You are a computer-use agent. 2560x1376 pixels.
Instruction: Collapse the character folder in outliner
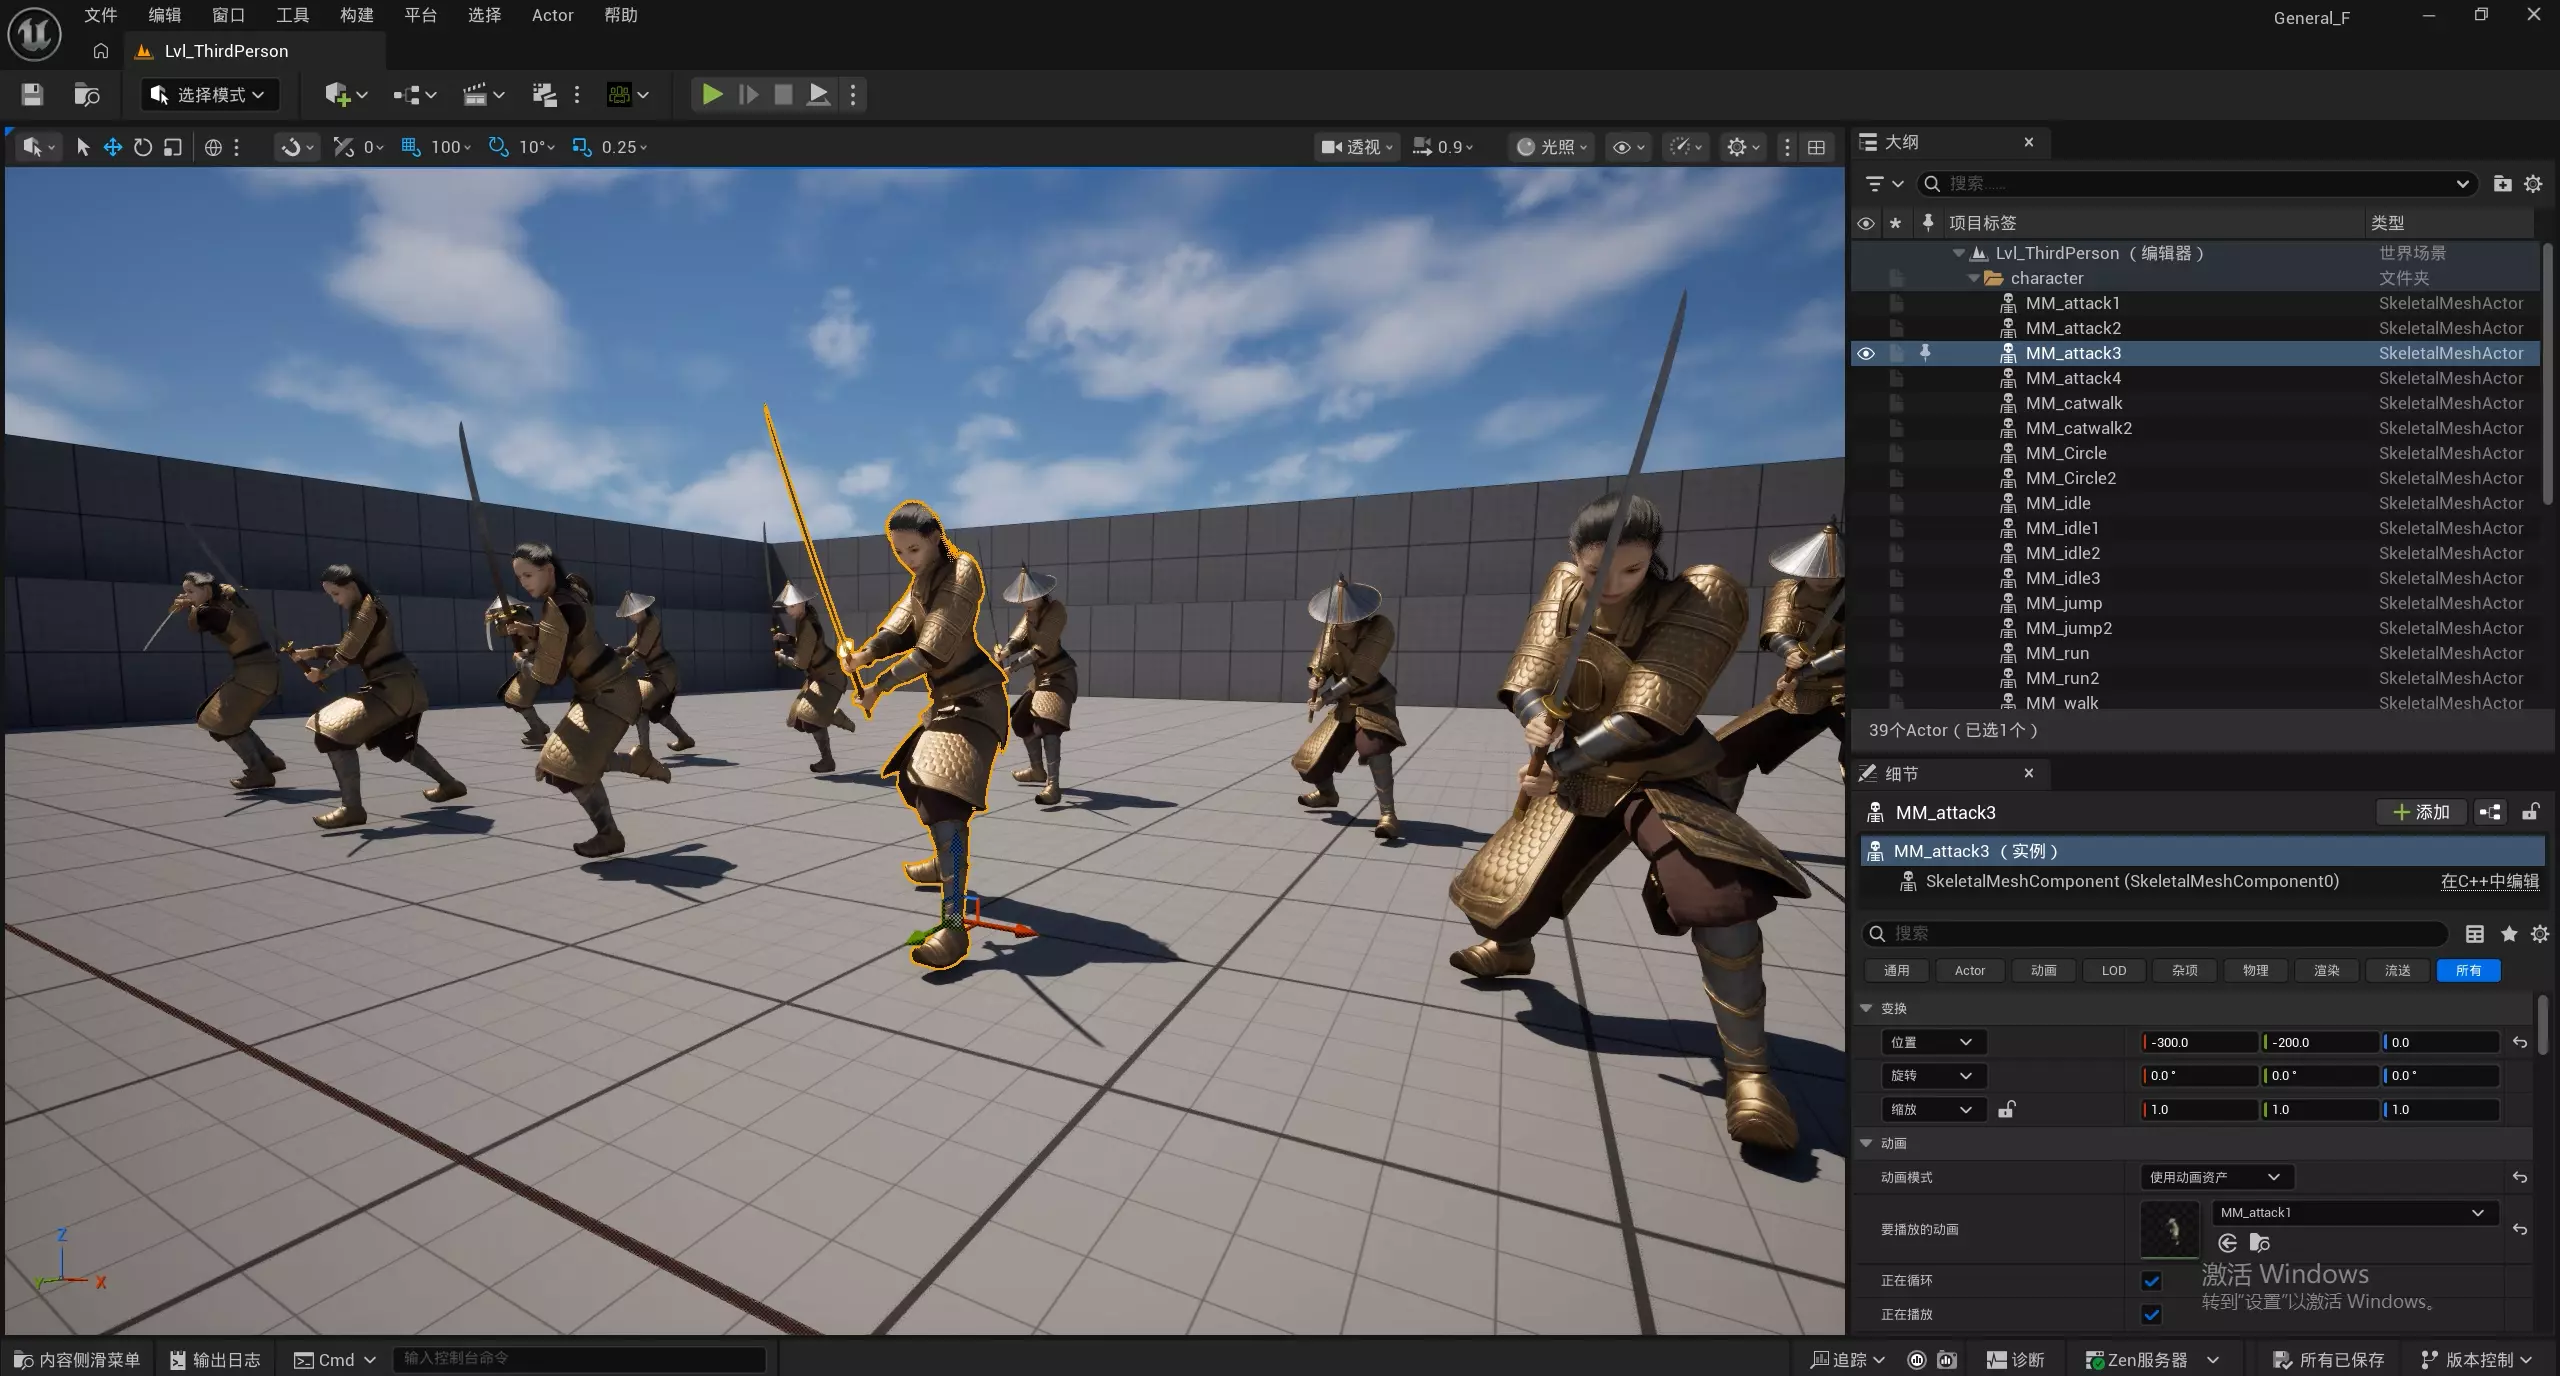click(1973, 278)
